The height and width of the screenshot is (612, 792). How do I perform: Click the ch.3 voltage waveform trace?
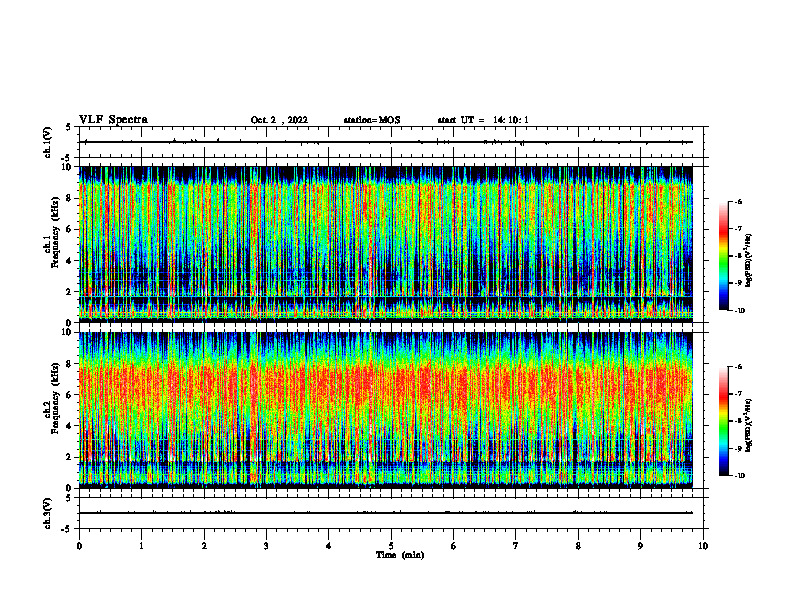pos(386,513)
